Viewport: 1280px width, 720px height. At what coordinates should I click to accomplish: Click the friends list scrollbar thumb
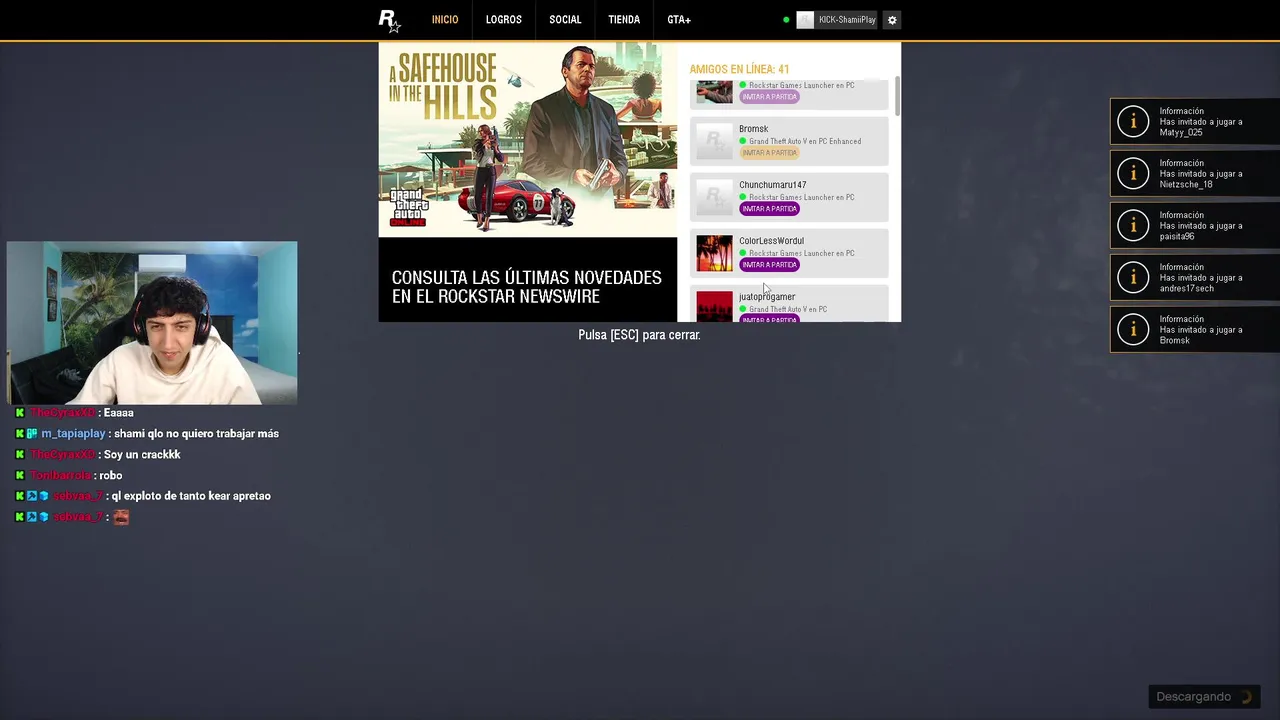(x=897, y=95)
